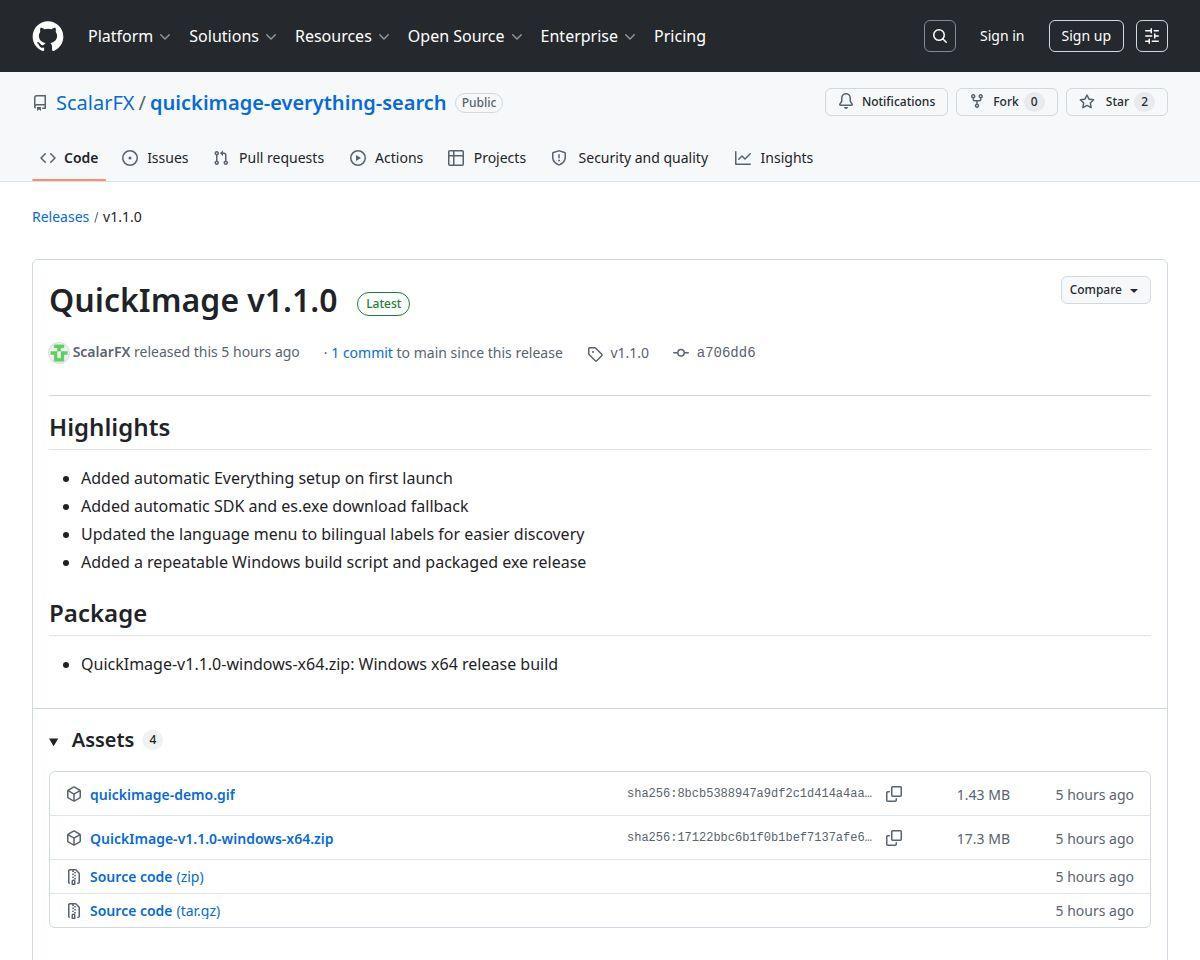This screenshot has width=1200, height=960.
Task: Click the search magnifier icon
Action: [x=940, y=36]
